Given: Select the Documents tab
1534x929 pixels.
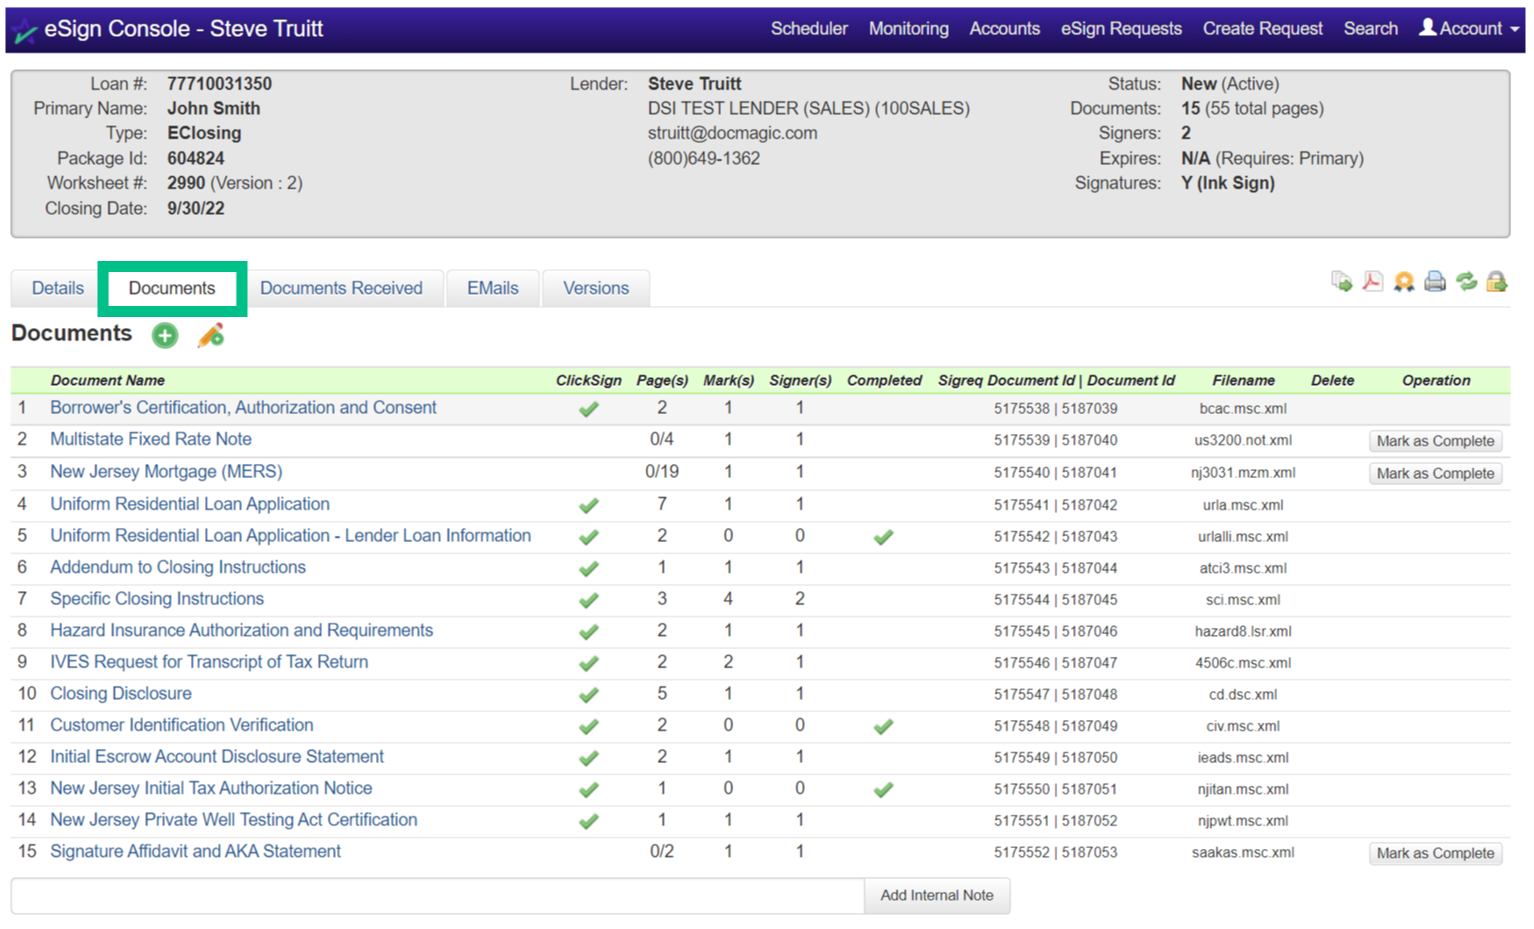Looking at the screenshot, I should click(x=172, y=288).
